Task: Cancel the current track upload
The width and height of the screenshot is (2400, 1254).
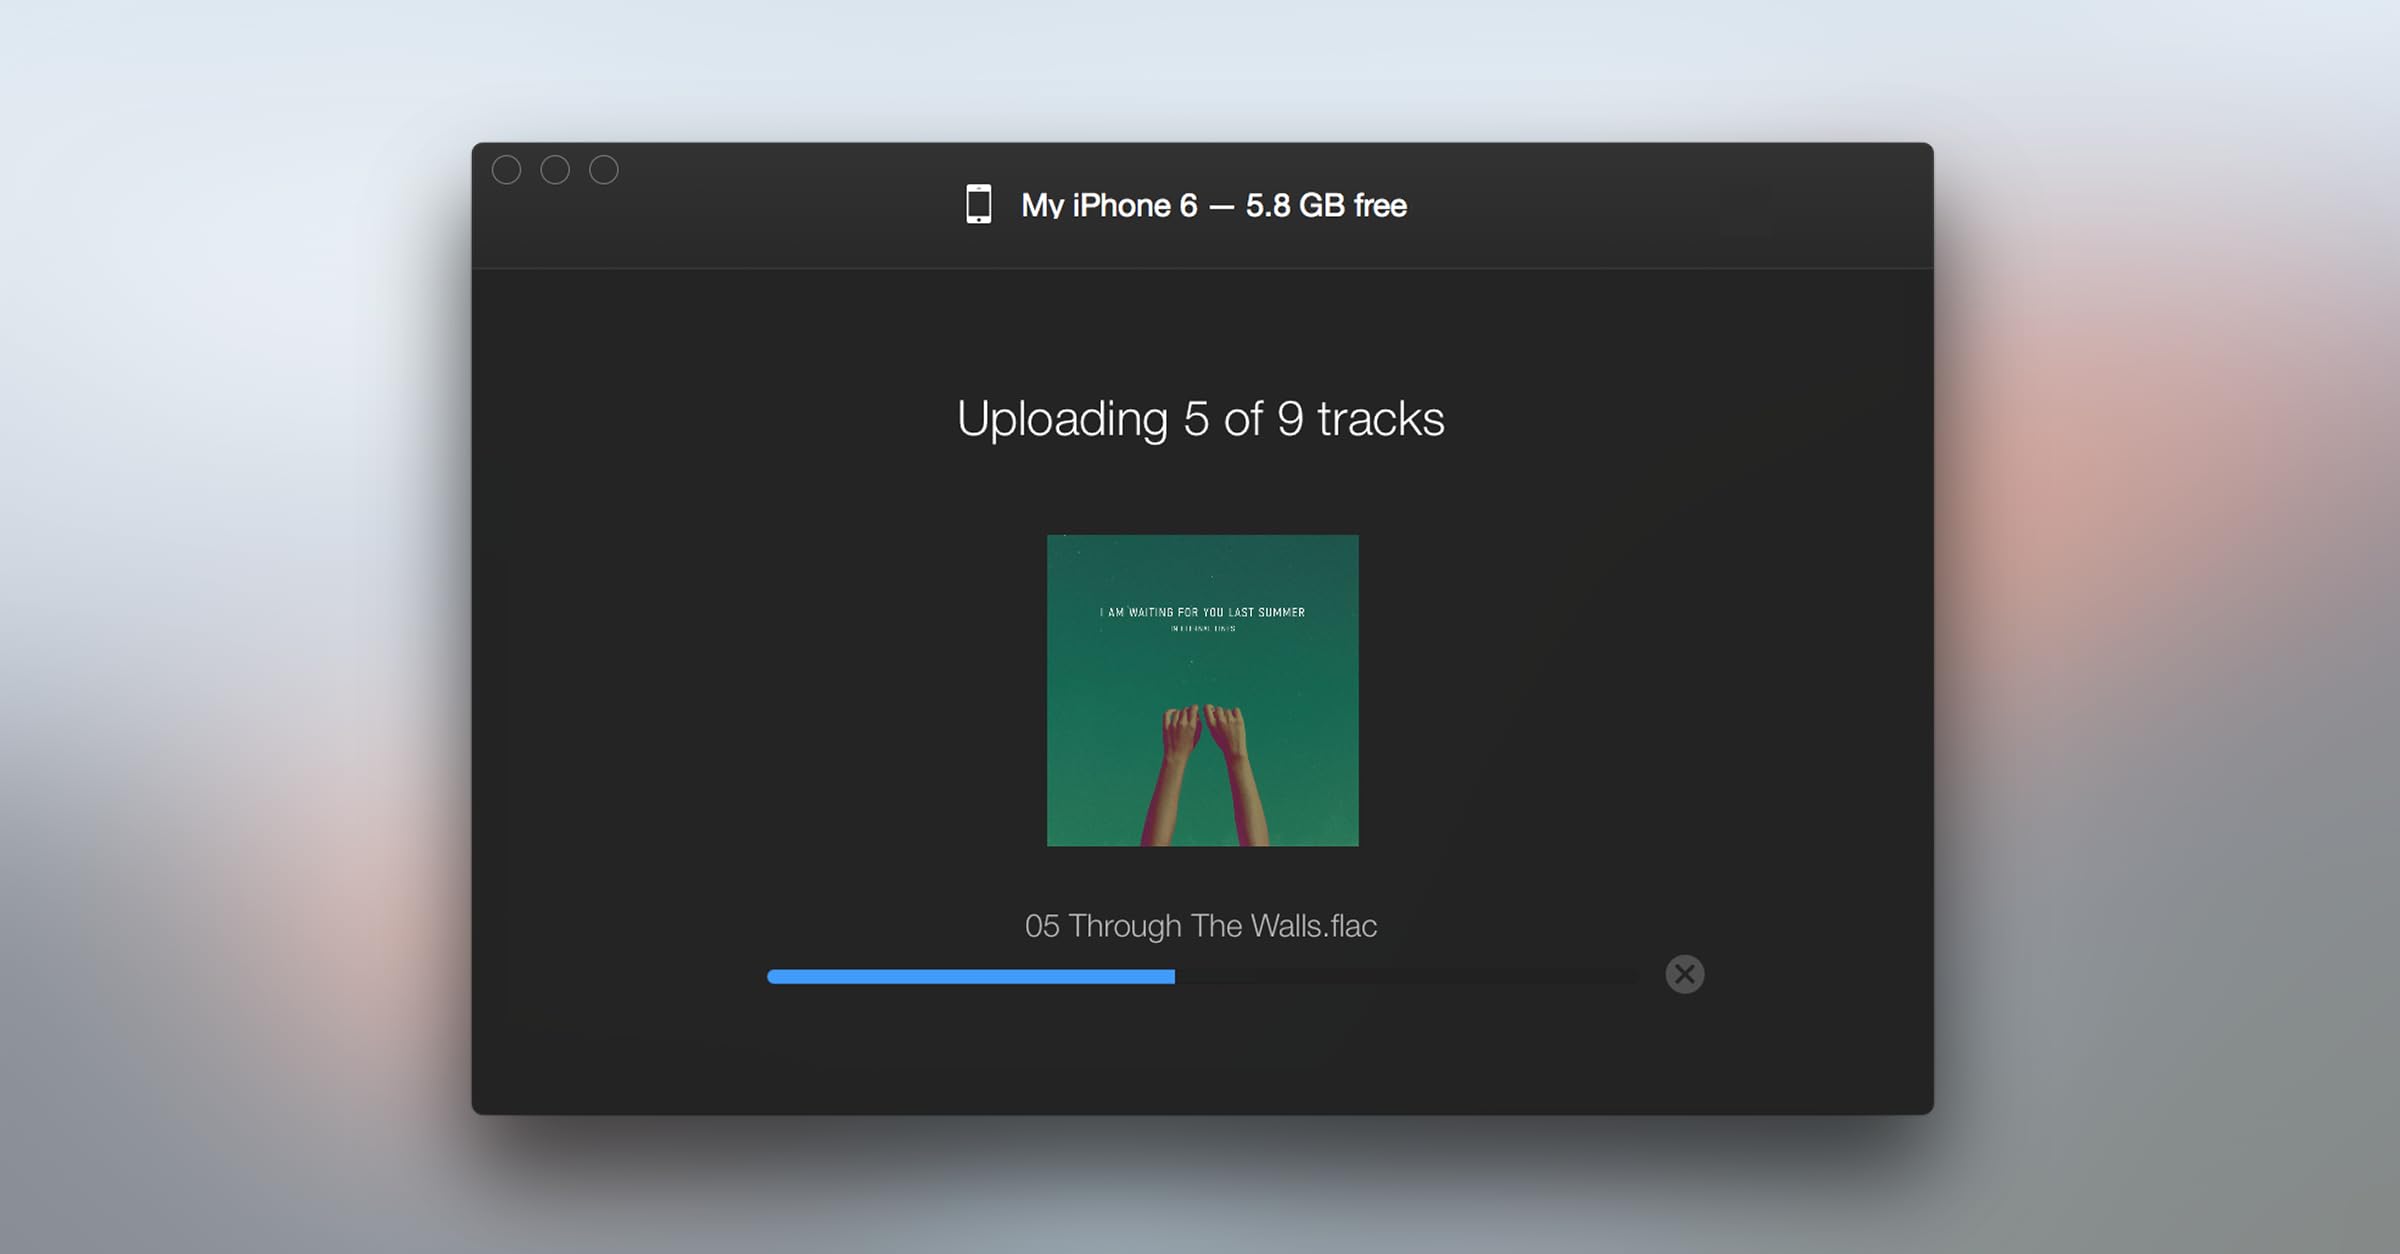Action: click(x=1684, y=974)
